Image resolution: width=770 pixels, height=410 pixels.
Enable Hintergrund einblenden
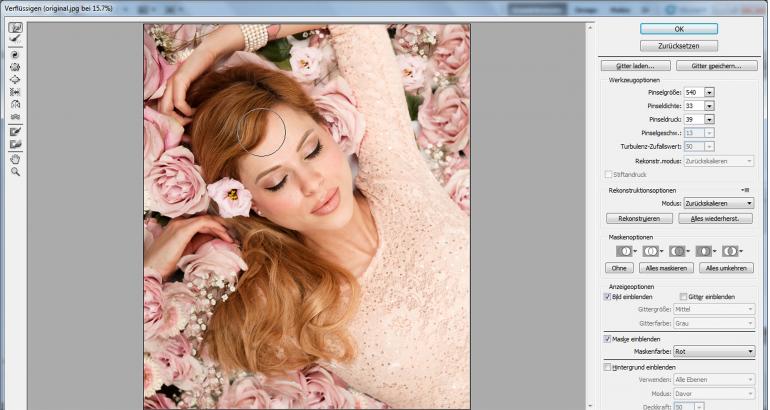coord(607,367)
